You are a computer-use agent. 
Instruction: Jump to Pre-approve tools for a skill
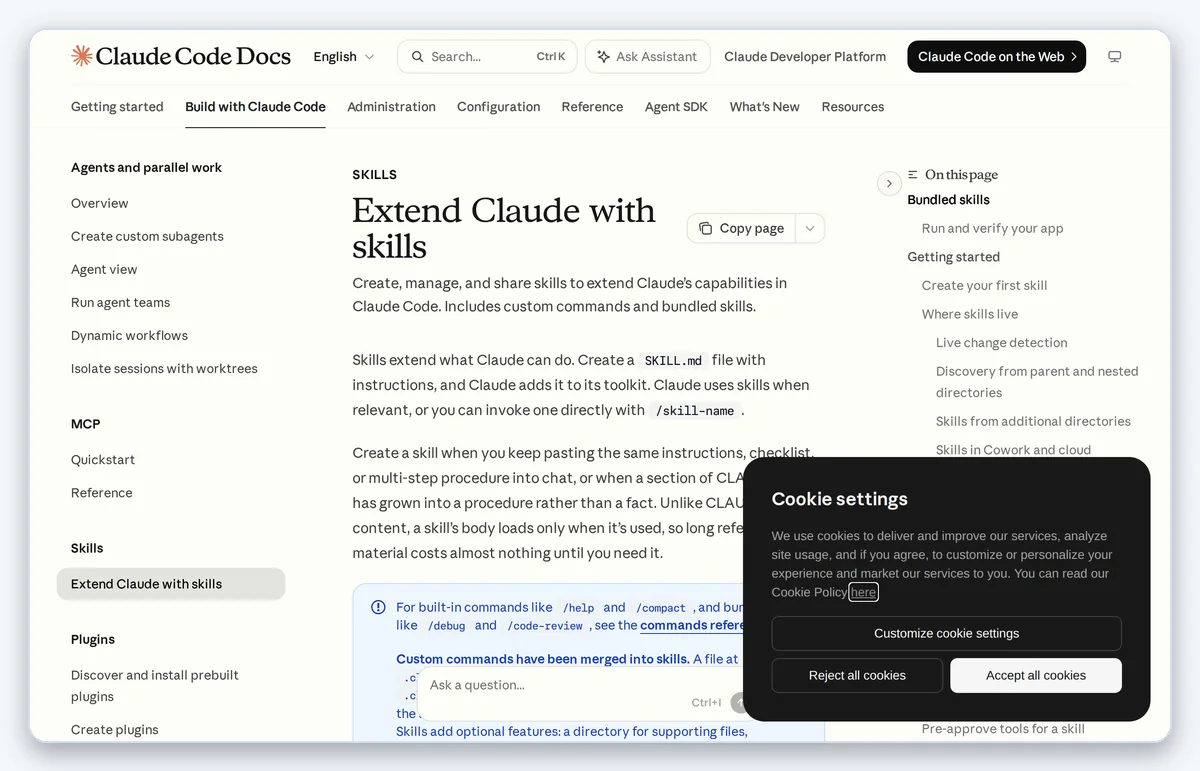1003,729
